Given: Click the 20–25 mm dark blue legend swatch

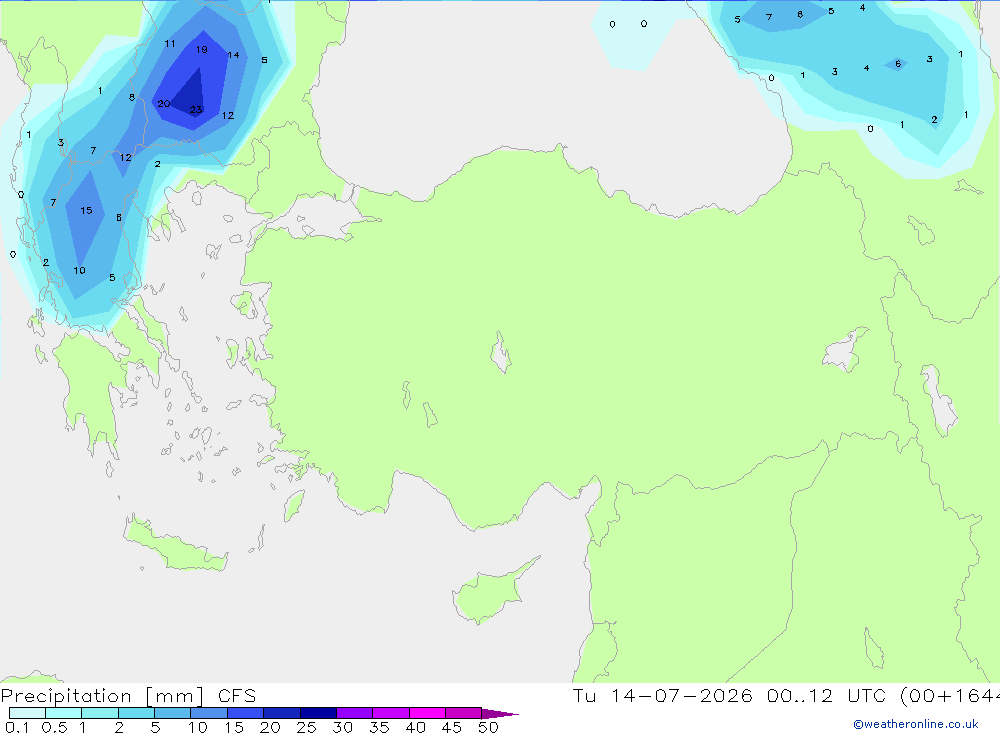Looking at the screenshot, I should (281, 713).
